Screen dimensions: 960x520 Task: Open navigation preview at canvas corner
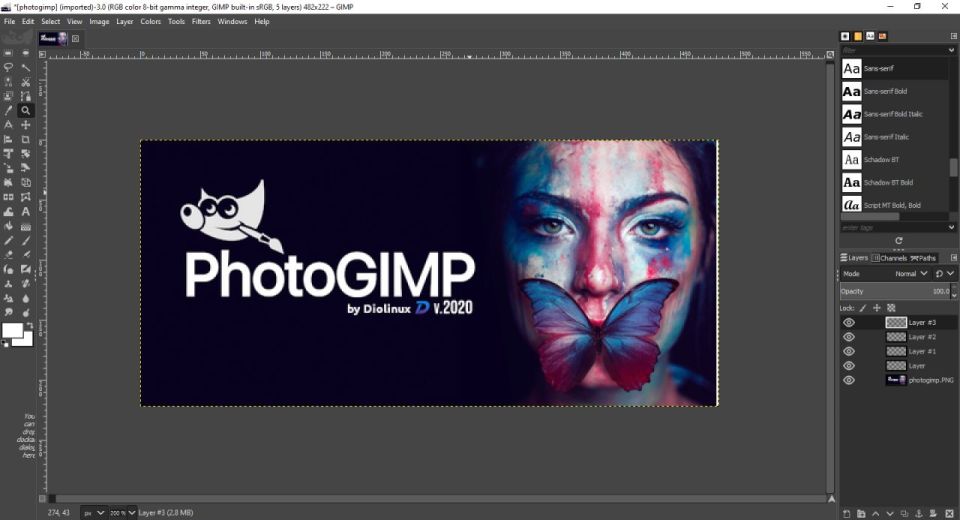click(831, 499)
